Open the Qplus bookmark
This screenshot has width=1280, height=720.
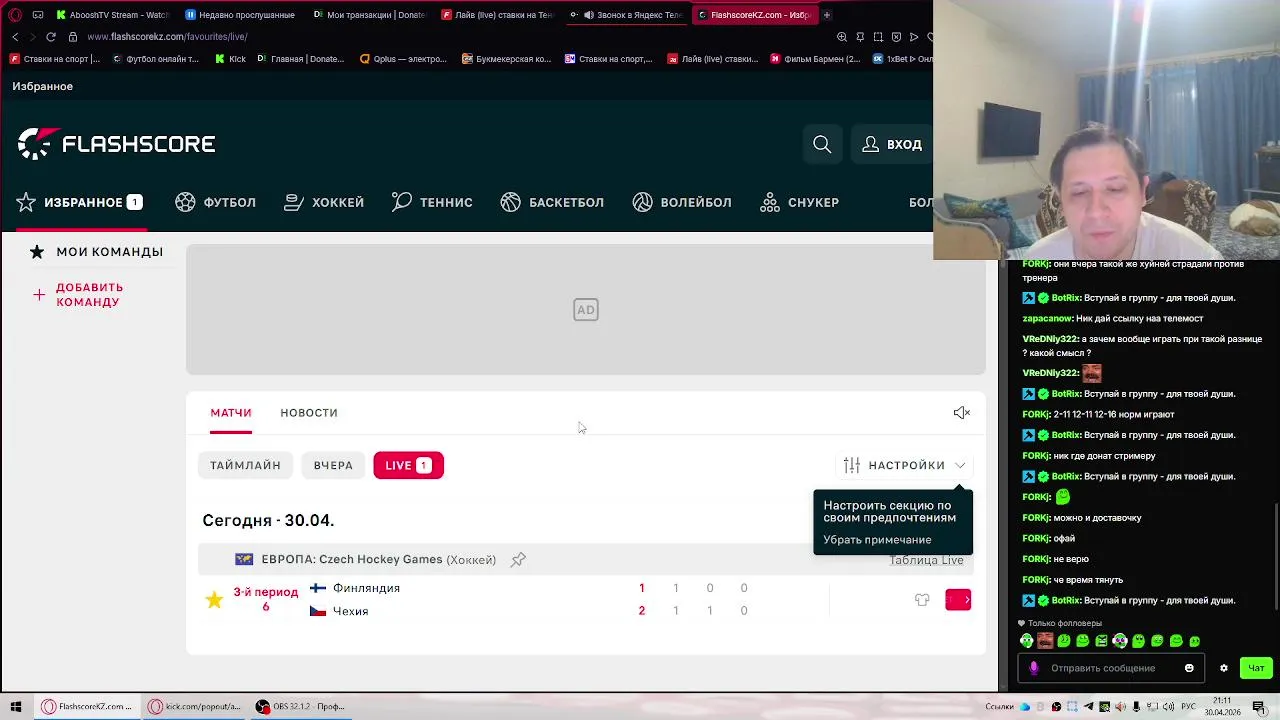[x=403, y=59]
